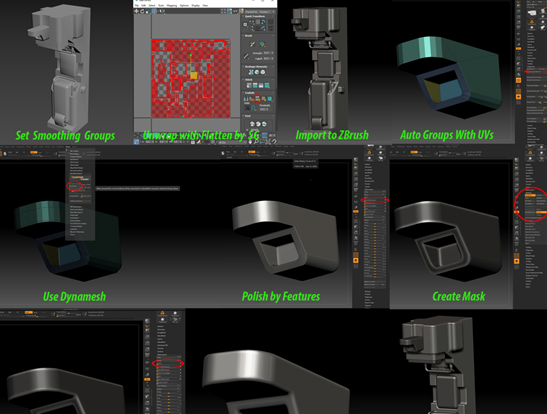Click the white tool thumbnail in ZBrush Tool palette

pyautogui.click(x=532, y=13)
